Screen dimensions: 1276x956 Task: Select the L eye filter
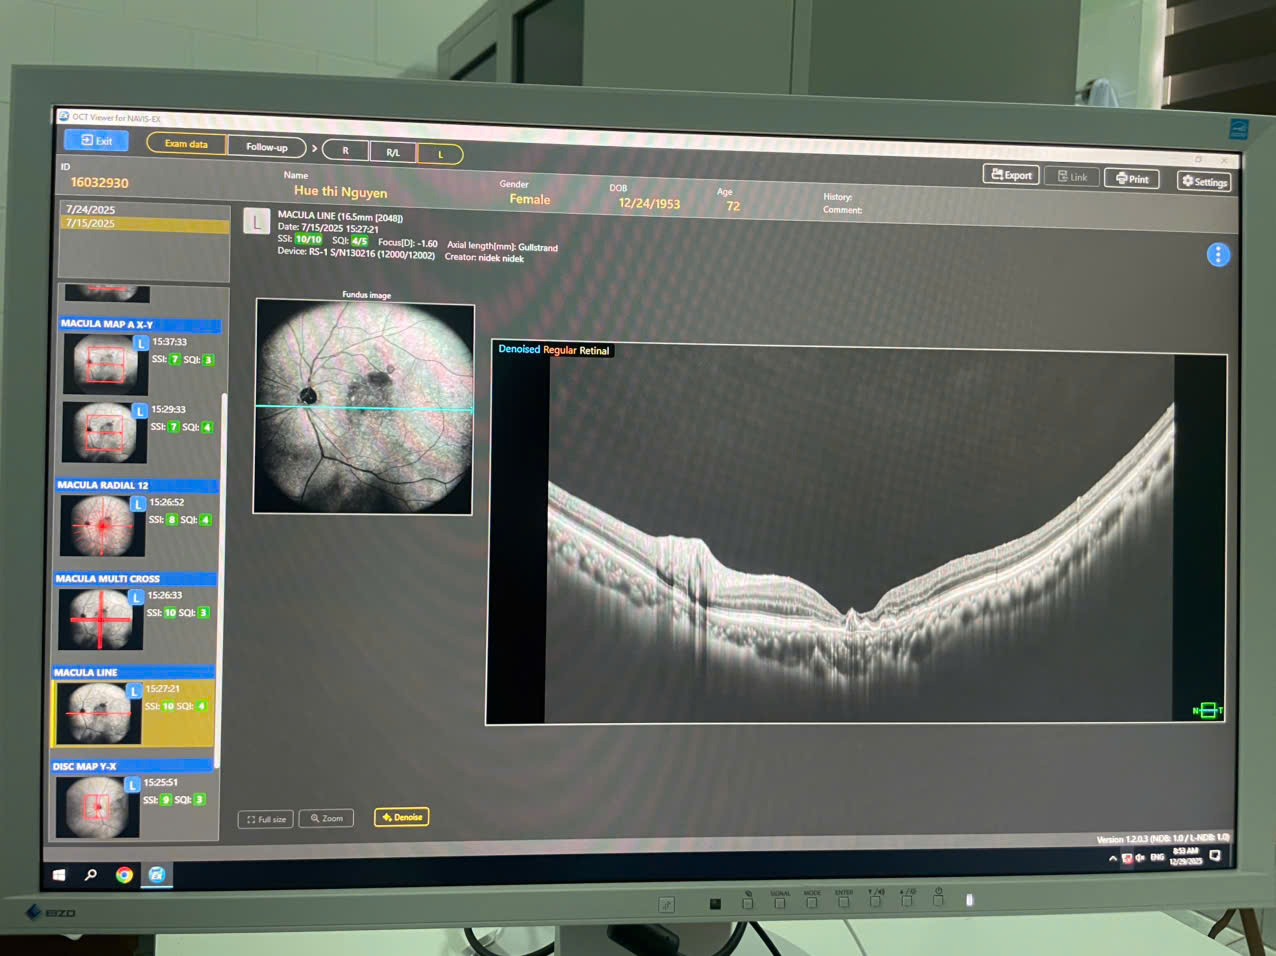point(440,154)
